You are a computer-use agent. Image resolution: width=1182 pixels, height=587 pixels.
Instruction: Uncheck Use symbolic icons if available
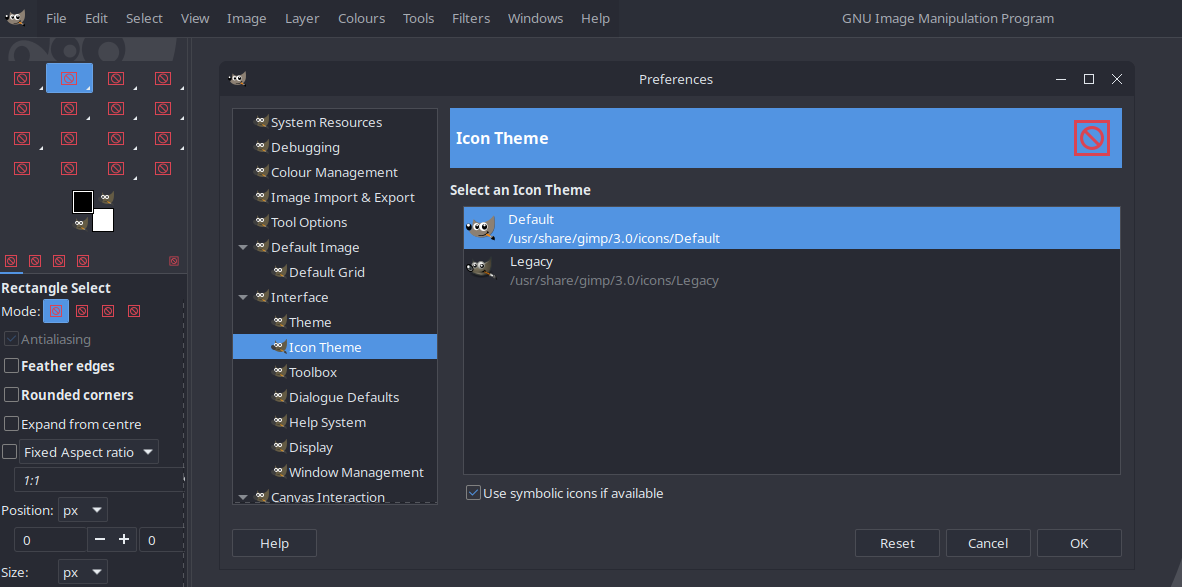(473, 493)
